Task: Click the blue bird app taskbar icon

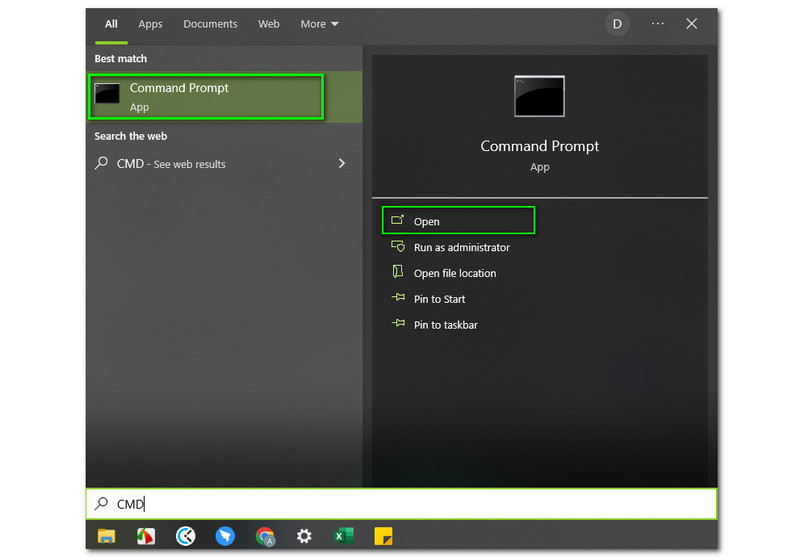Action: [225, 537]
